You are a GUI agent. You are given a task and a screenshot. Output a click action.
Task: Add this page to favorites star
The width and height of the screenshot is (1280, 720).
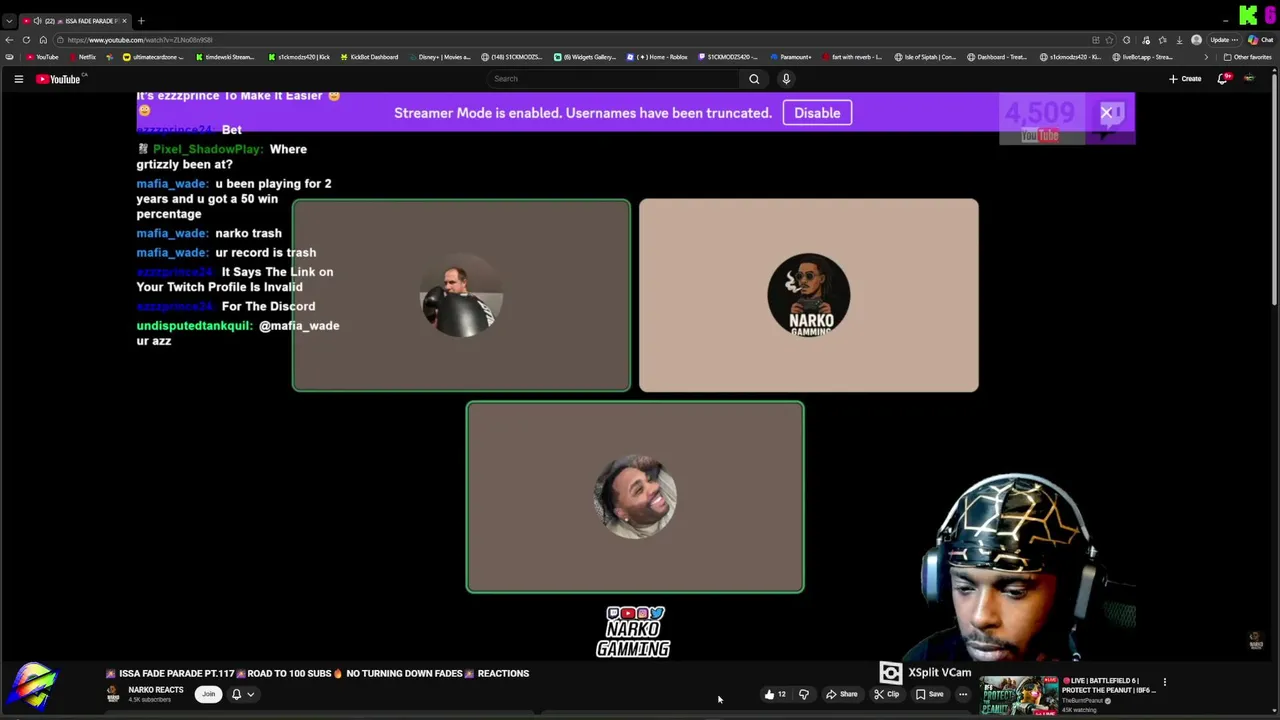tap(1110, 40)
